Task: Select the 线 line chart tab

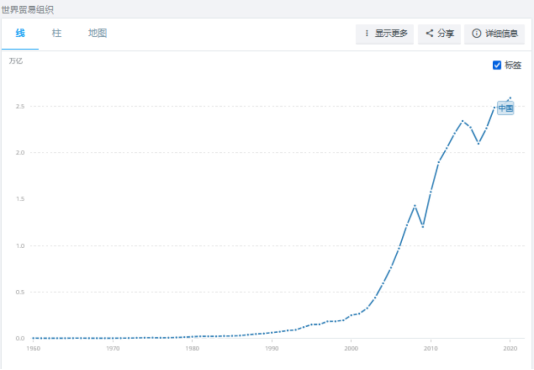Action: pos(20,33)
